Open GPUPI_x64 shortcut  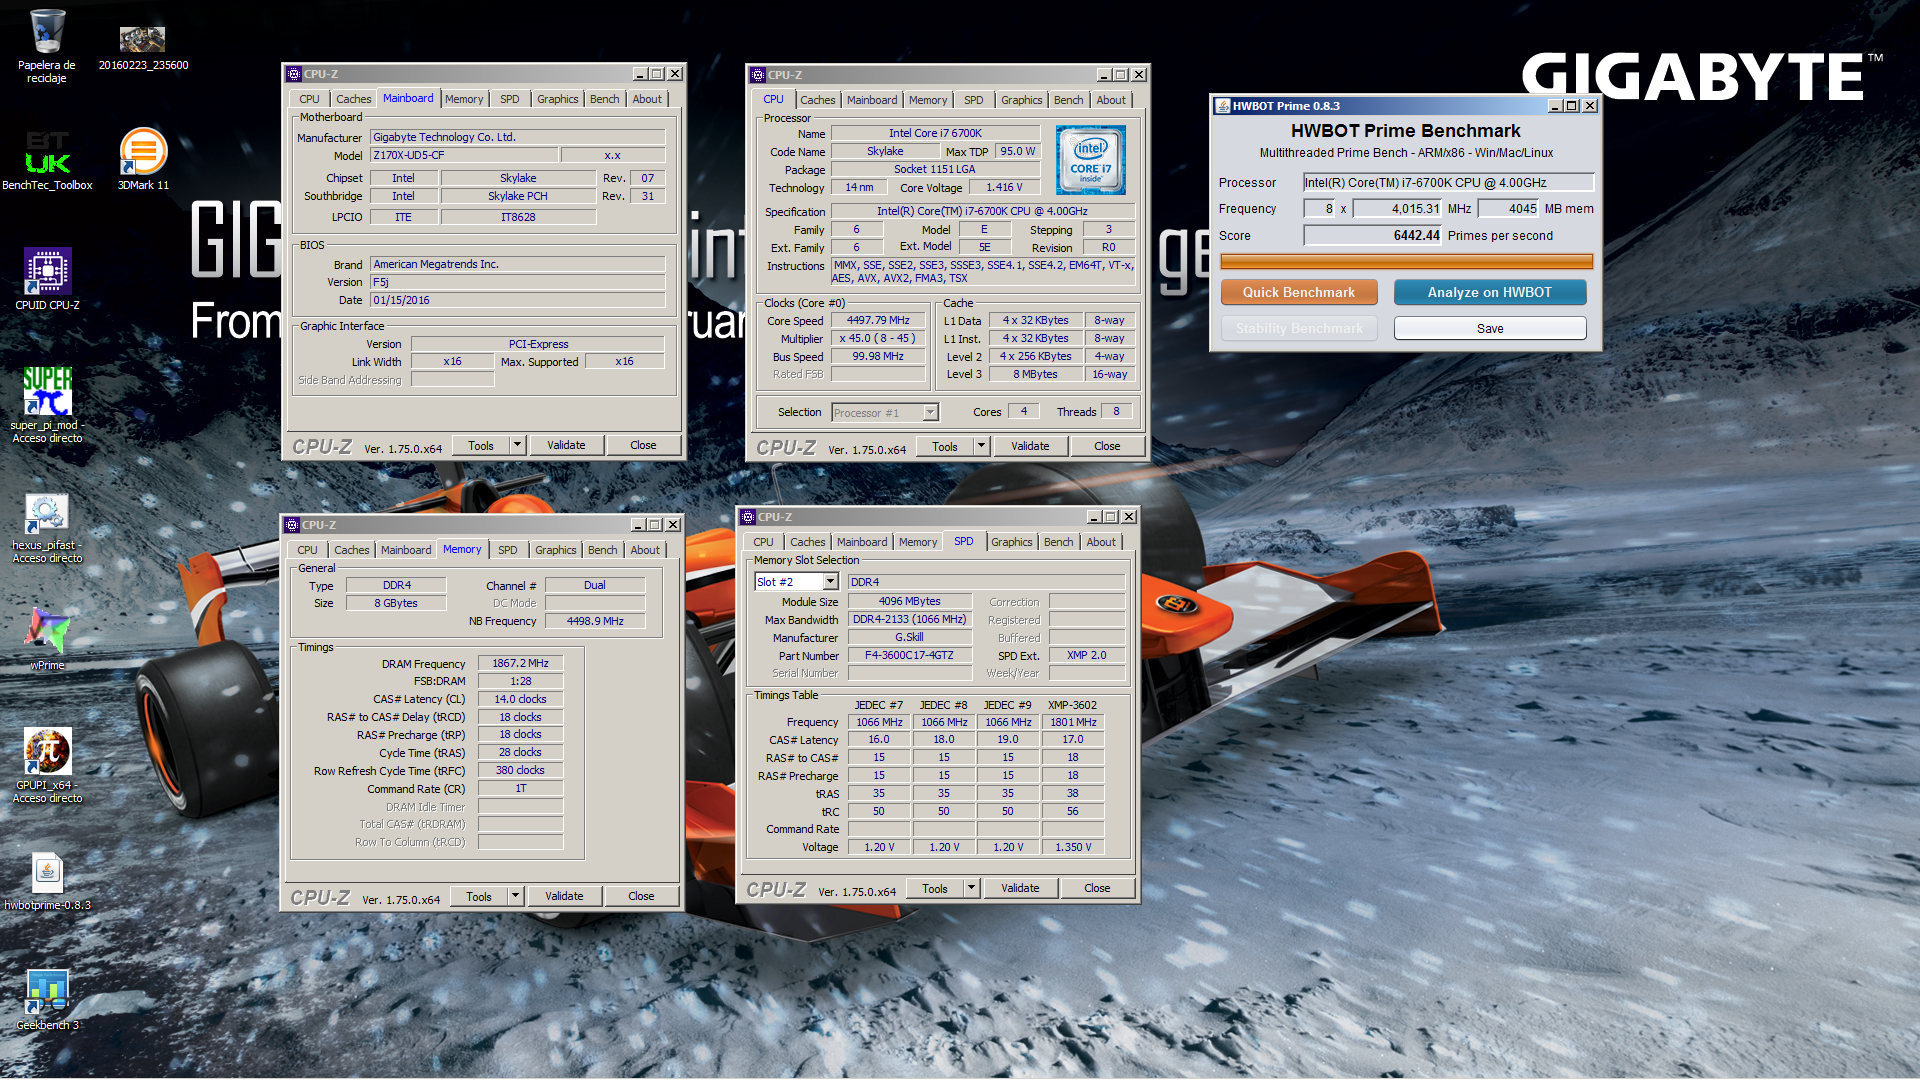click(x=47, y=766)
